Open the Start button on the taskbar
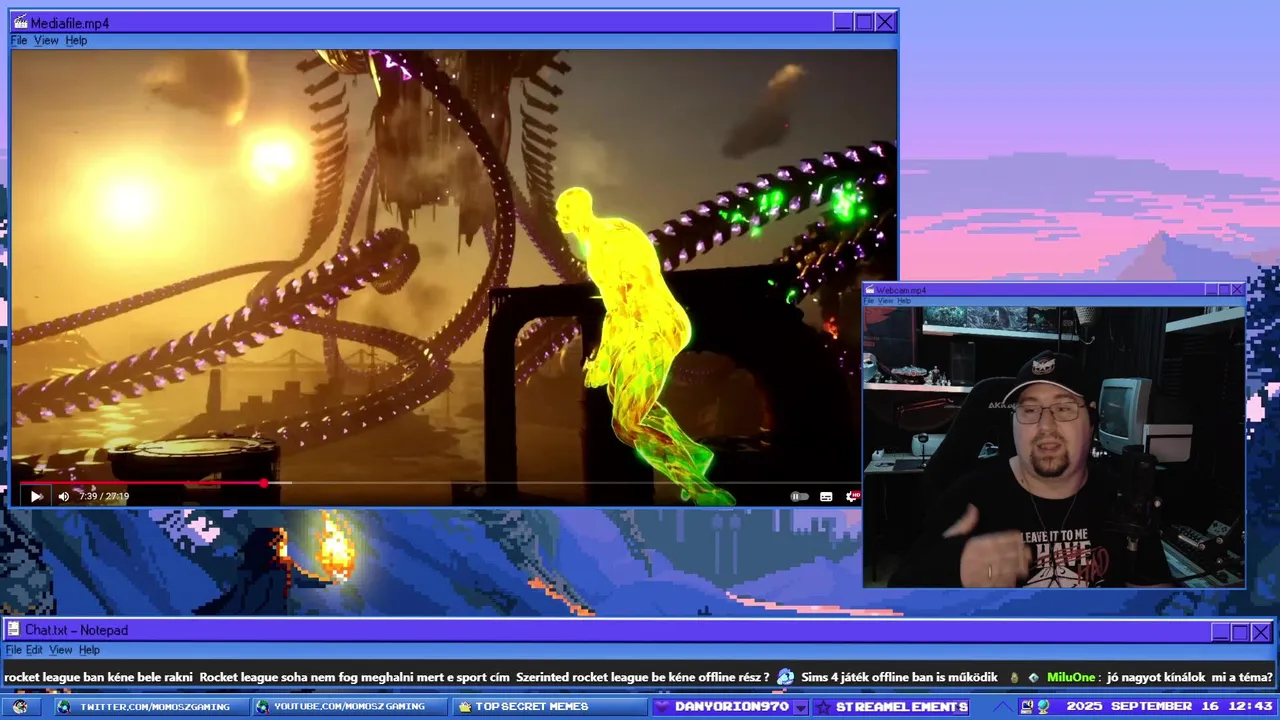The image size is (1280, 720). click(20, 707)
